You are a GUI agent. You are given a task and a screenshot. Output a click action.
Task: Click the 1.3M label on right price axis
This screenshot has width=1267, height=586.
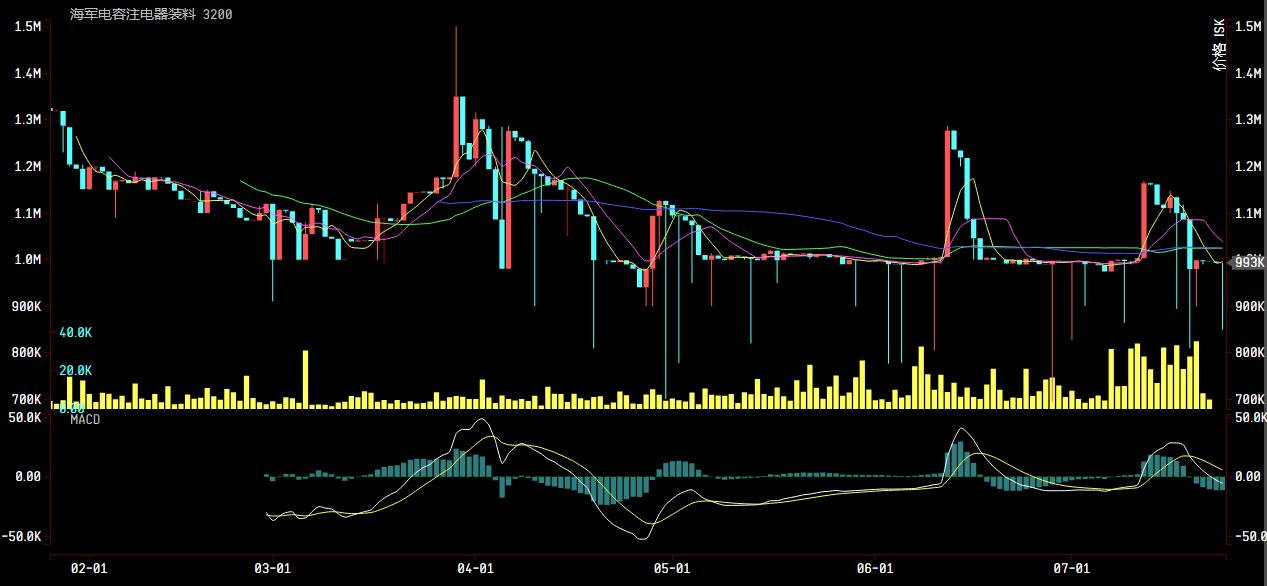(1248, 120)
